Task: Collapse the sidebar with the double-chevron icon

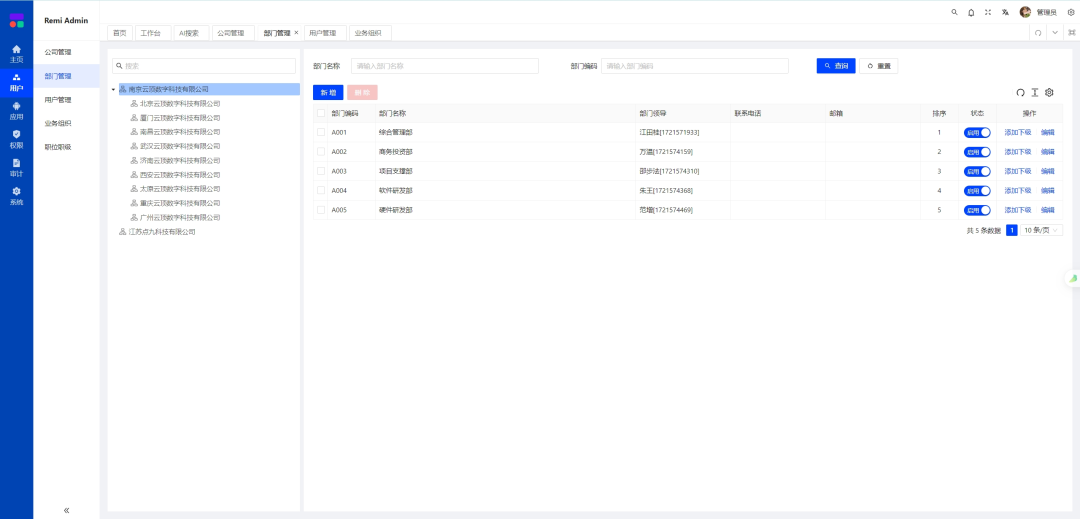Action: 67,509
